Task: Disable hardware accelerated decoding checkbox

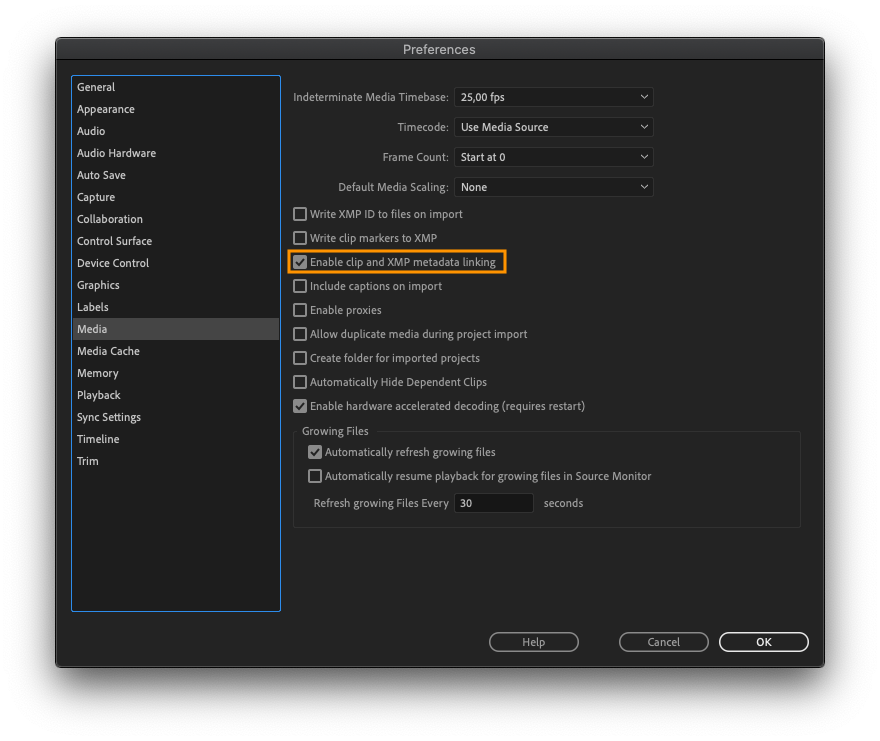Action: (300, 406)
